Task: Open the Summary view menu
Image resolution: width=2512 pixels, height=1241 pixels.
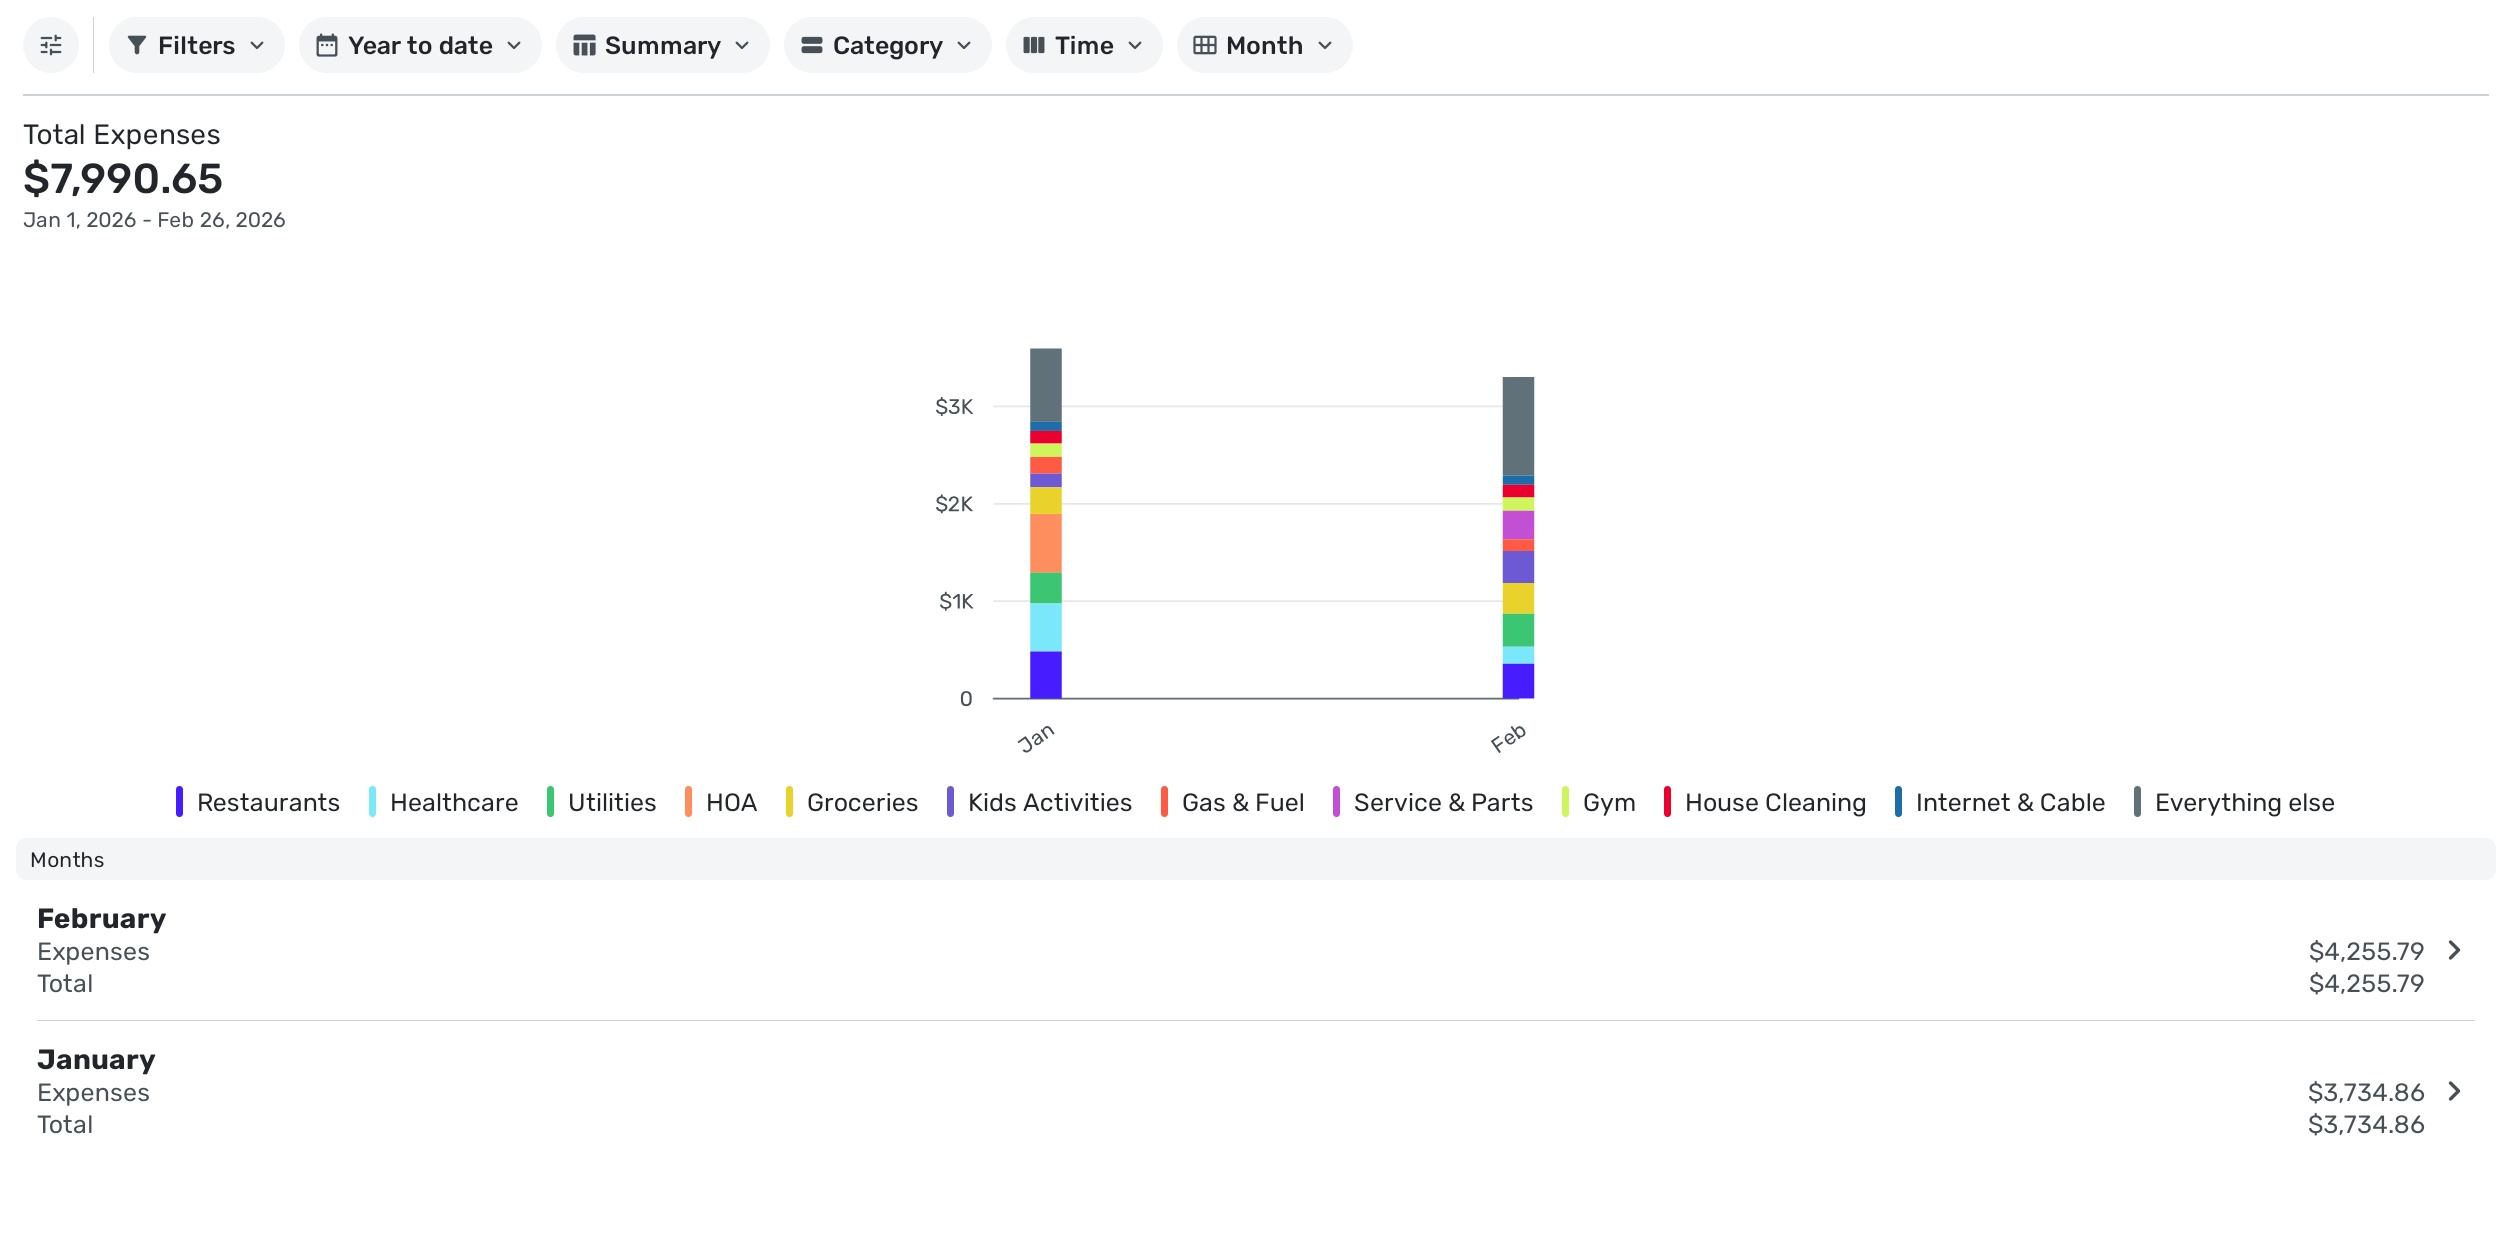Action: click(x=662, y=45)
